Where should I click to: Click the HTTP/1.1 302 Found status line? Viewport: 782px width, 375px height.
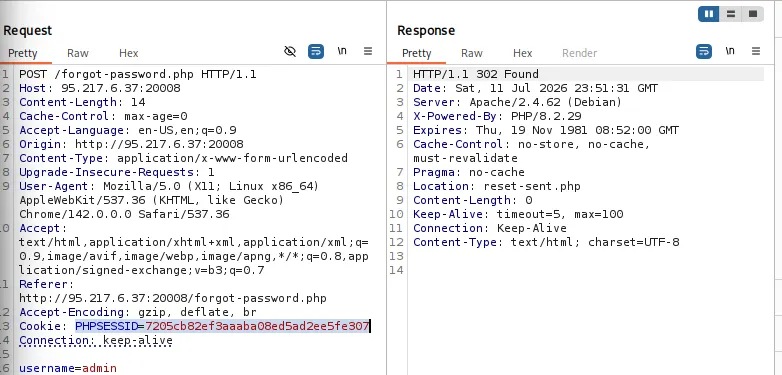[476, 74]
